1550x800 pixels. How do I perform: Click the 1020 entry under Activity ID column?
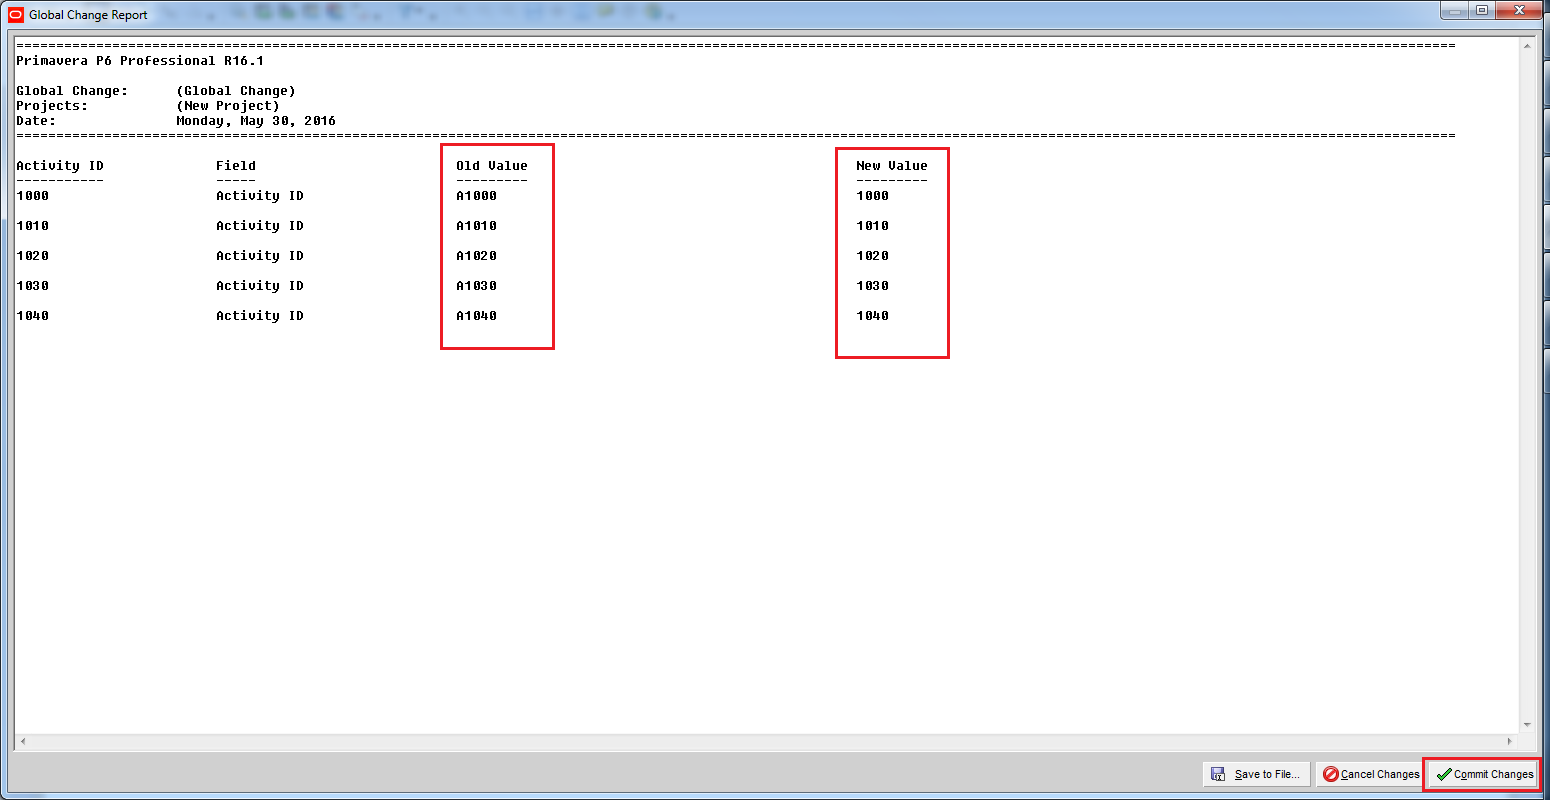pyautogui.click(x=32, y=256)
